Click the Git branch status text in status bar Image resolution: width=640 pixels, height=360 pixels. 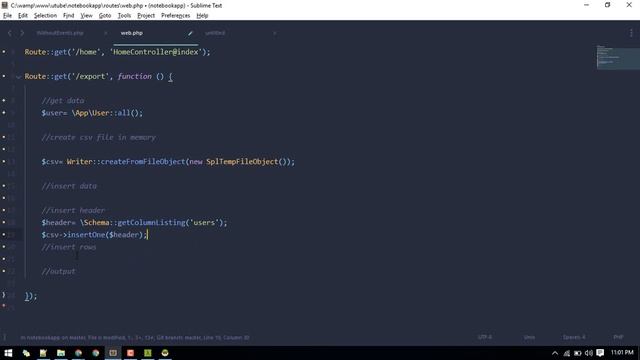coord(135,338)
